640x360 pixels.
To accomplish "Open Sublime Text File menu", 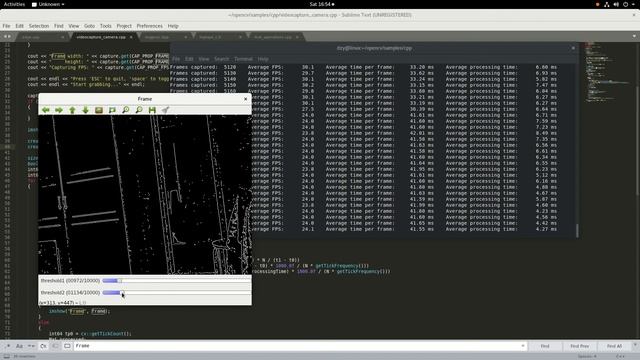I will tap(7, 26).
